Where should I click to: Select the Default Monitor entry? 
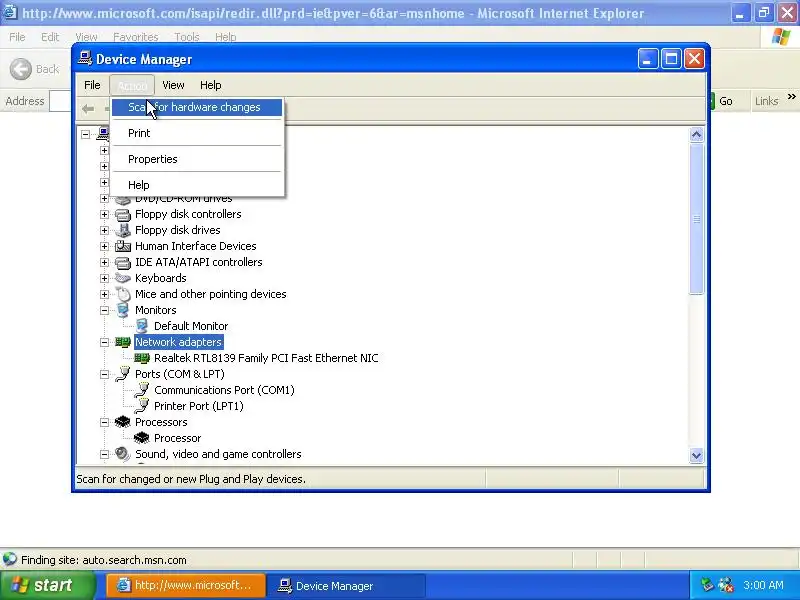point(191,326)
